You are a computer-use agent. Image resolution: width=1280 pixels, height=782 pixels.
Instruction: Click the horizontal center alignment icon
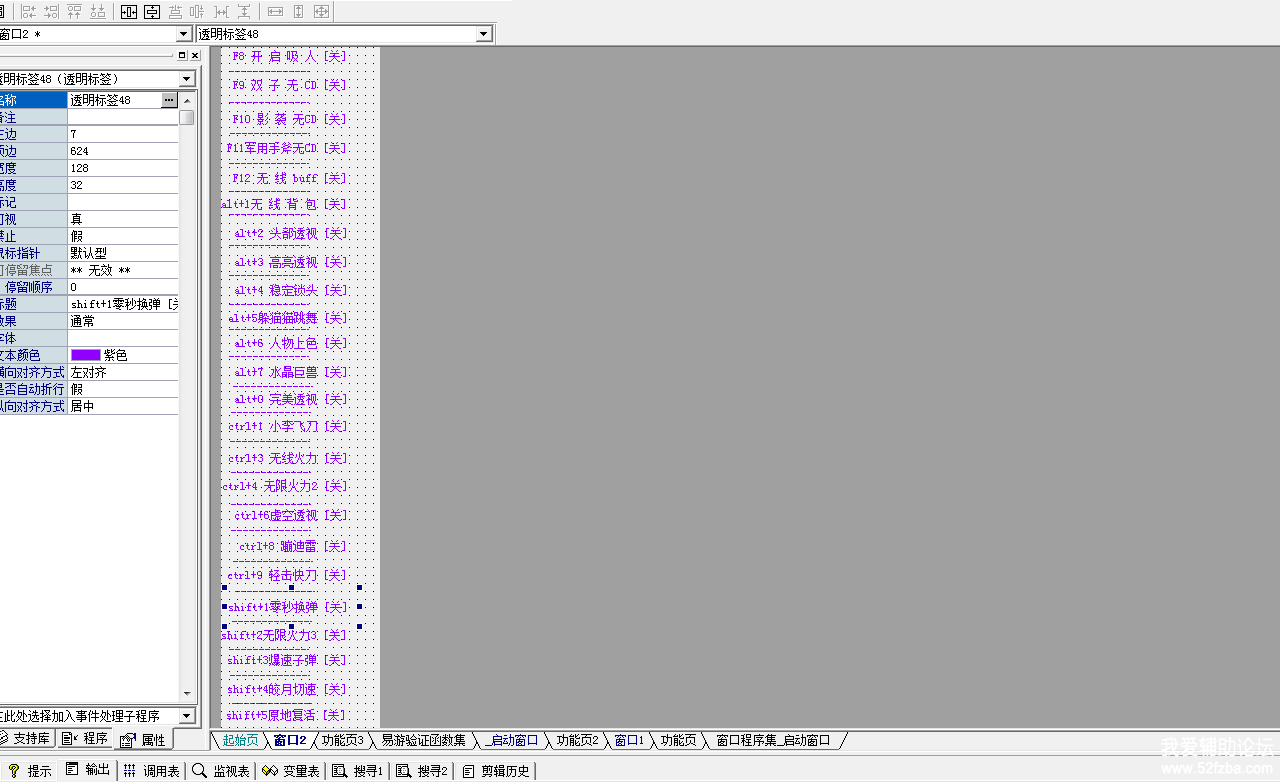(175, 12)
